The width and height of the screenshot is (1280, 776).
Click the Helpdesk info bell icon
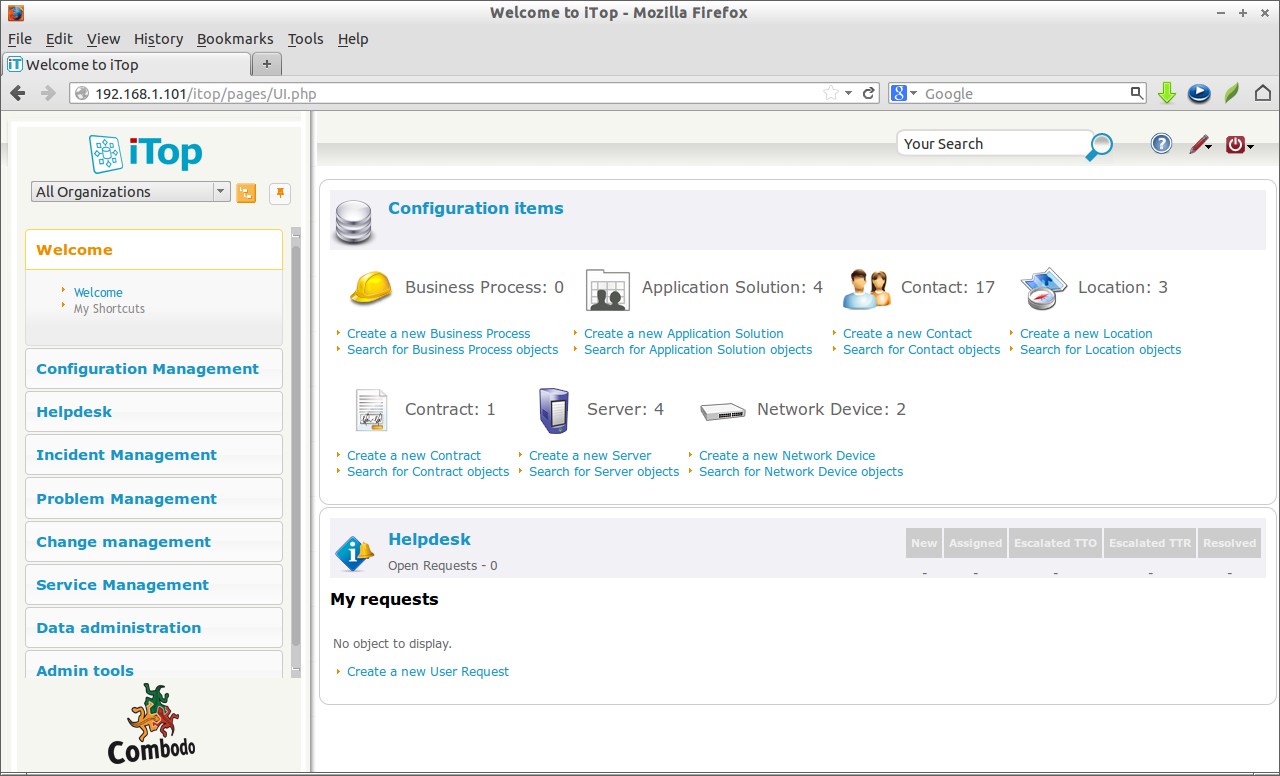pyautogui.click(x=354, y=552)
